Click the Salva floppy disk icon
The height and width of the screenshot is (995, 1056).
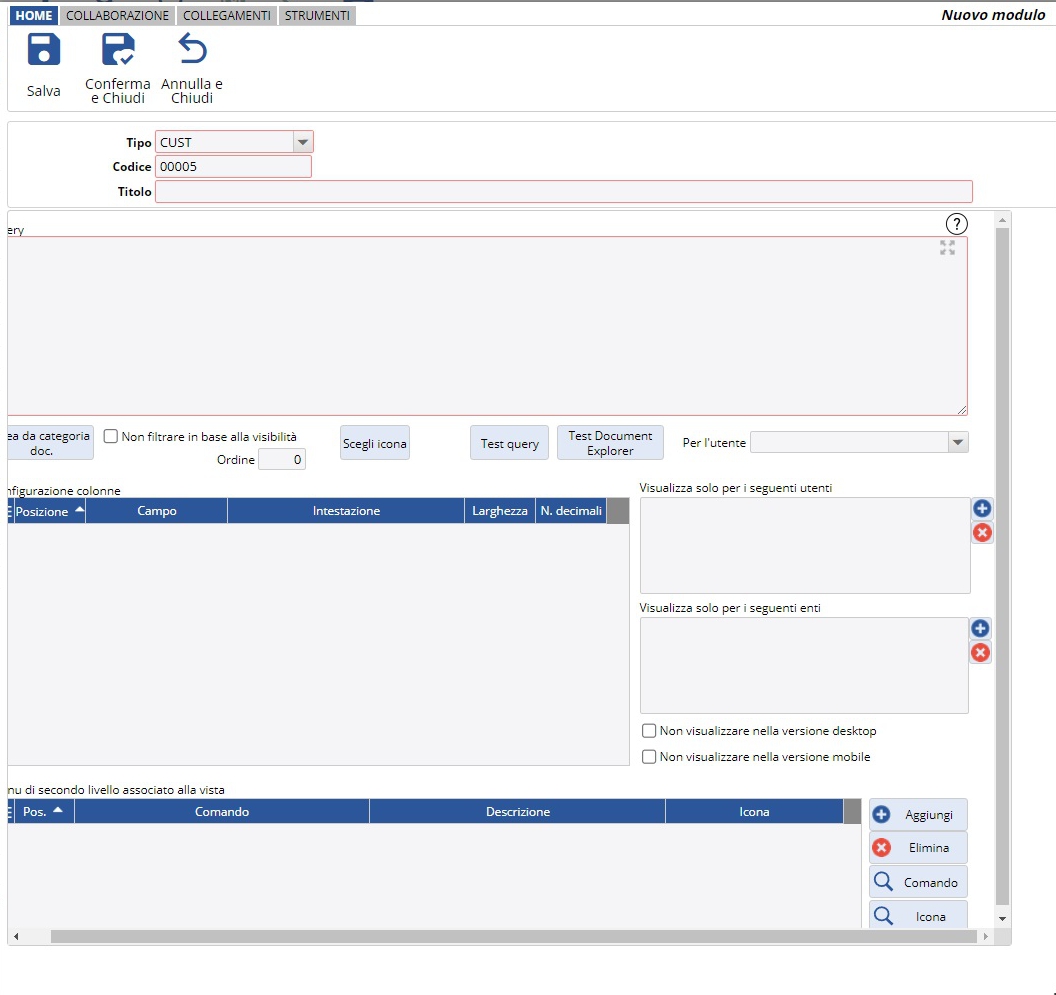coord(44,50)
